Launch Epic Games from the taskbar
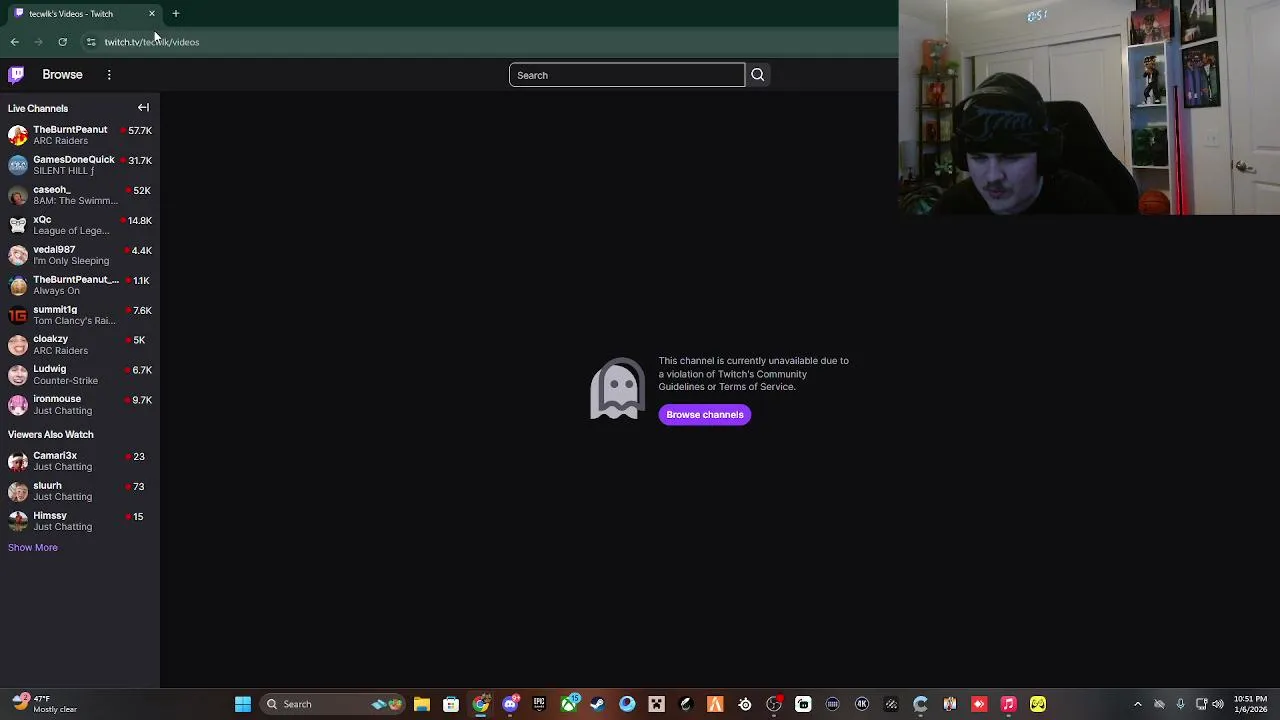Viewport: 1280px width, 720px height. tap(539, 704)
